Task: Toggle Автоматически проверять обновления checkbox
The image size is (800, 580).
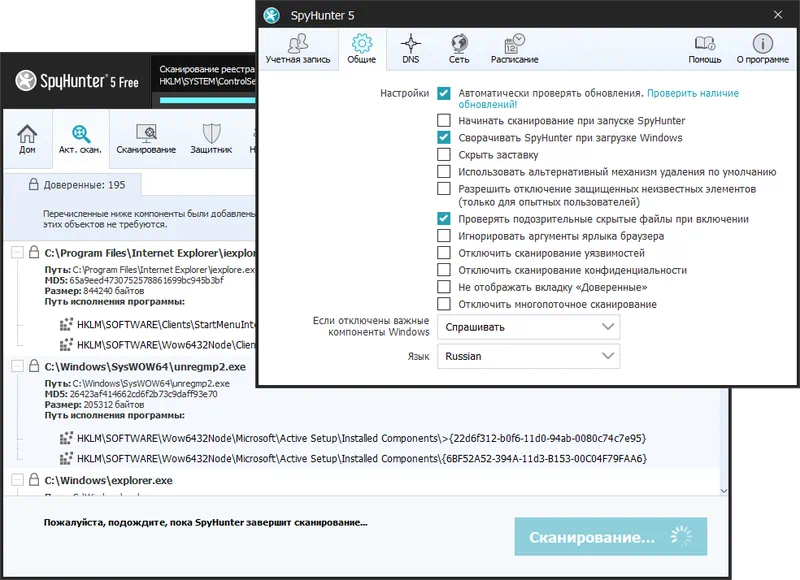Action: click(444, 93)
